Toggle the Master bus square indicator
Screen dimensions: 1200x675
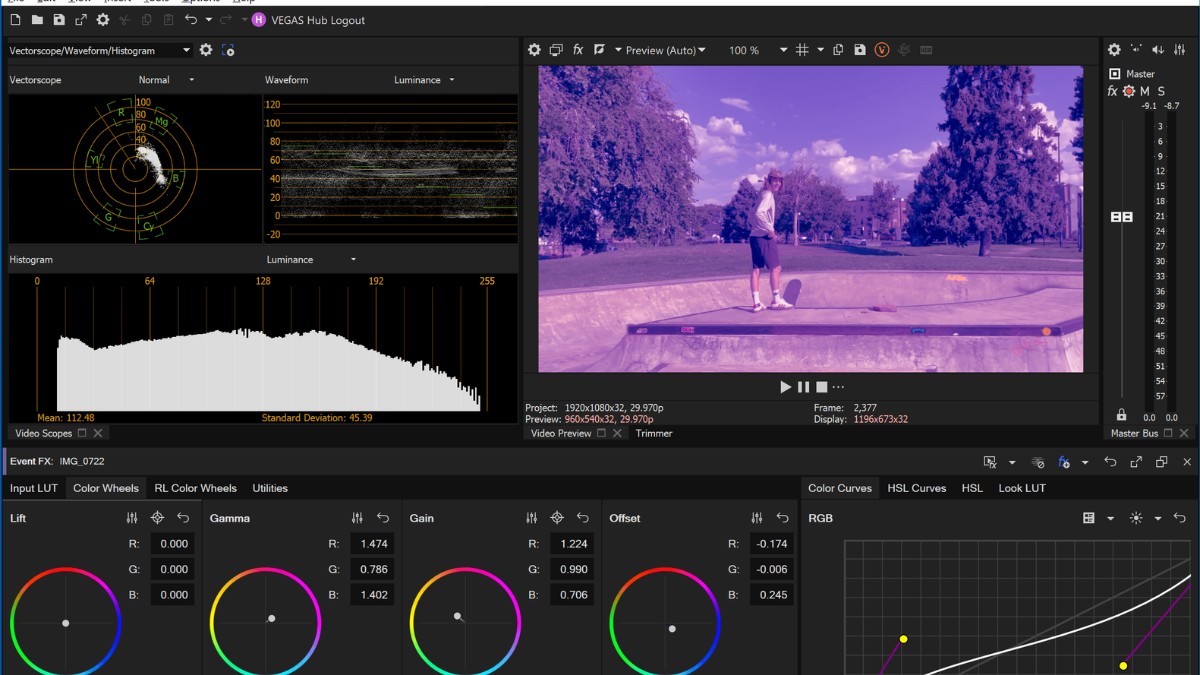pos(1115,74)
